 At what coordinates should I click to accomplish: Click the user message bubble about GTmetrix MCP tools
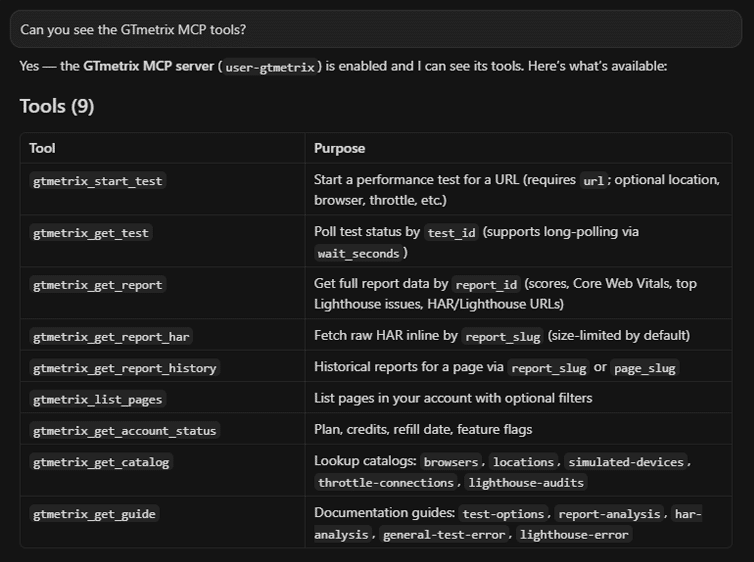376,29
